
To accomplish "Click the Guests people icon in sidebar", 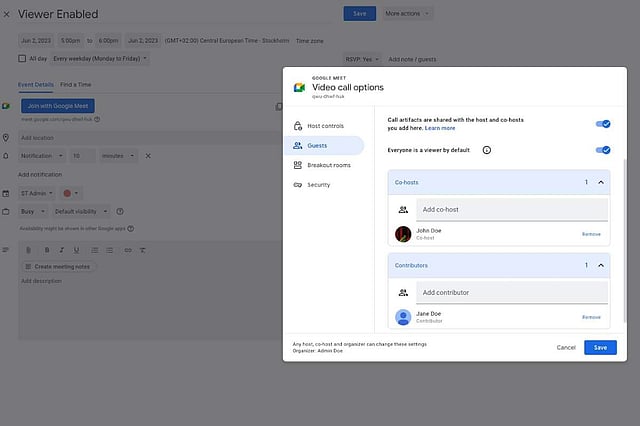I will coord(297,145).
